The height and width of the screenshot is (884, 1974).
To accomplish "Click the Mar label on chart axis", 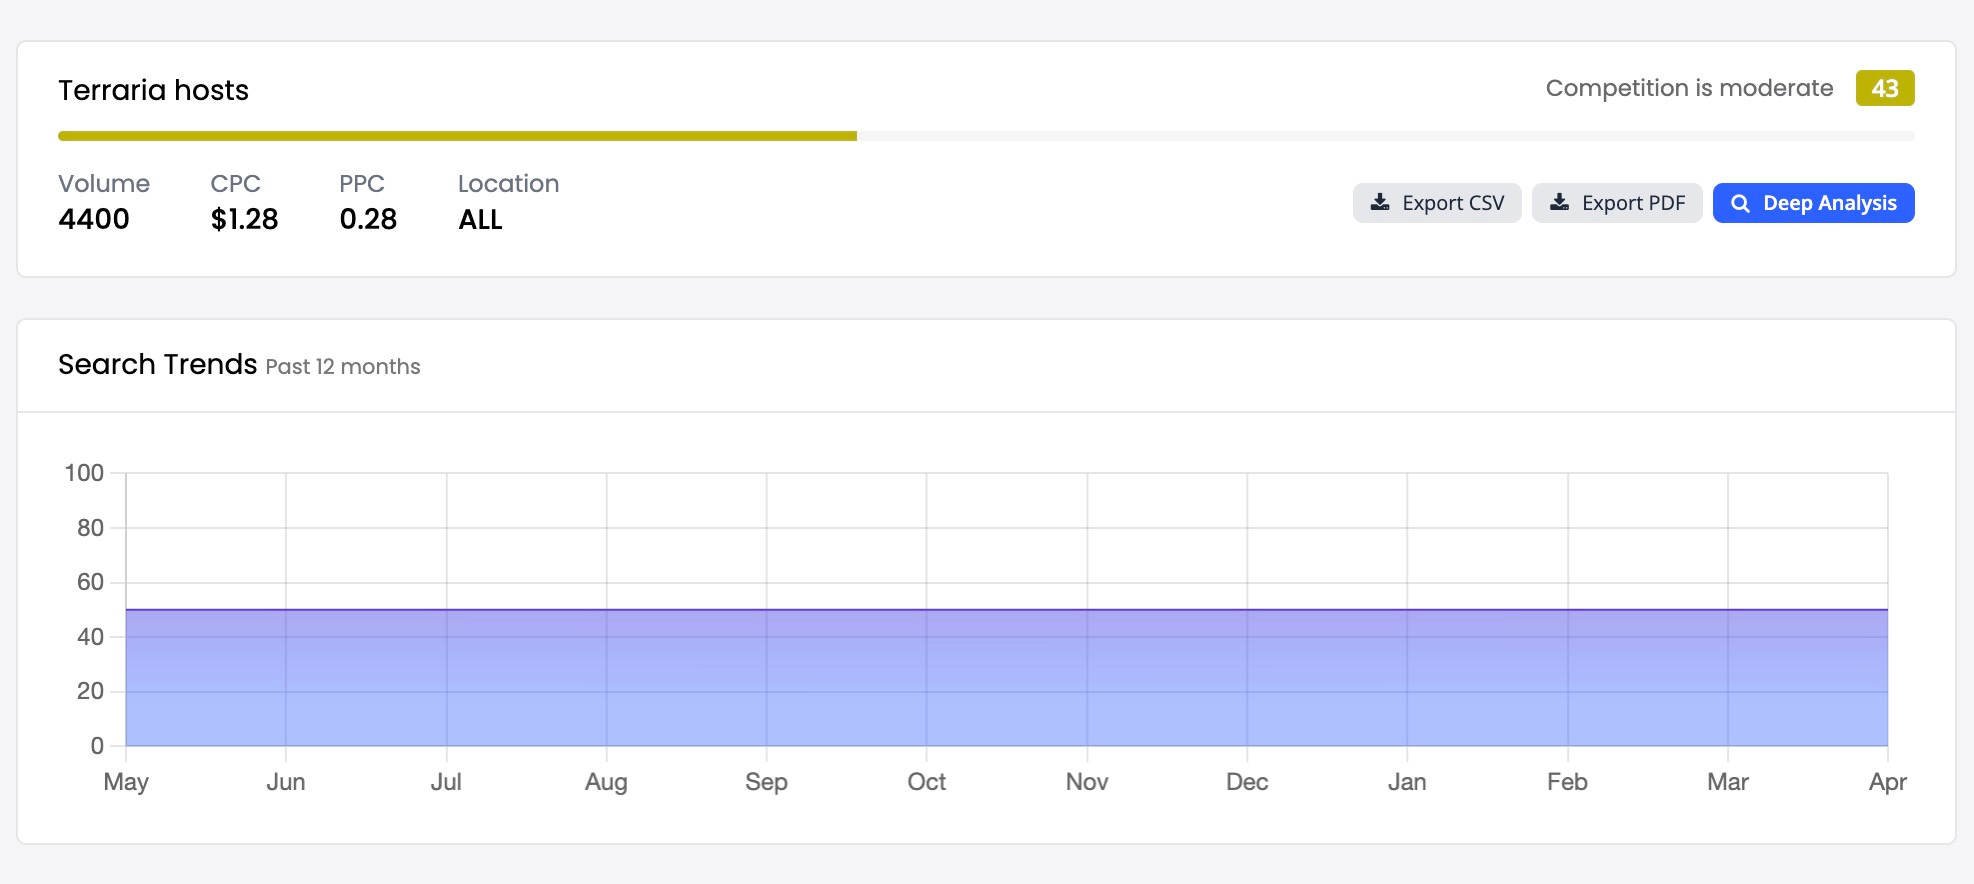I will (1728, 782).
